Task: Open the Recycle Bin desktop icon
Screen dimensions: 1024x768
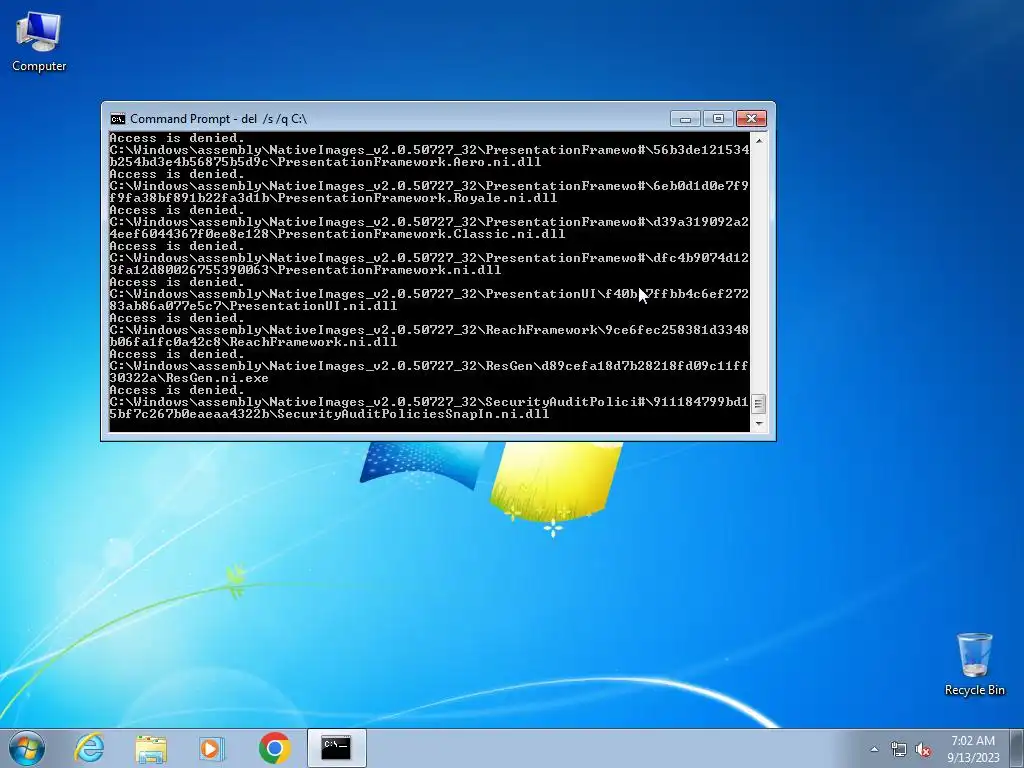Action: 974,664
